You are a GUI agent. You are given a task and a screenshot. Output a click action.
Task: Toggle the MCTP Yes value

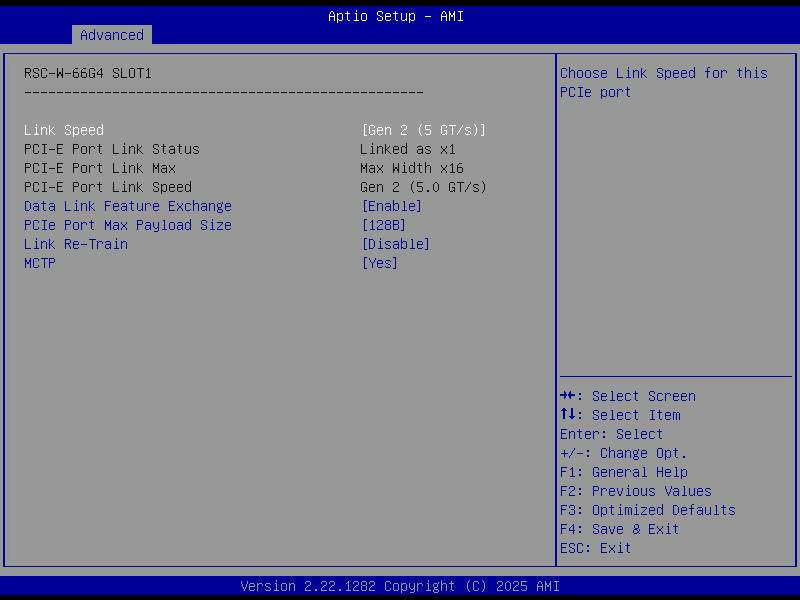tap(379, 263)
